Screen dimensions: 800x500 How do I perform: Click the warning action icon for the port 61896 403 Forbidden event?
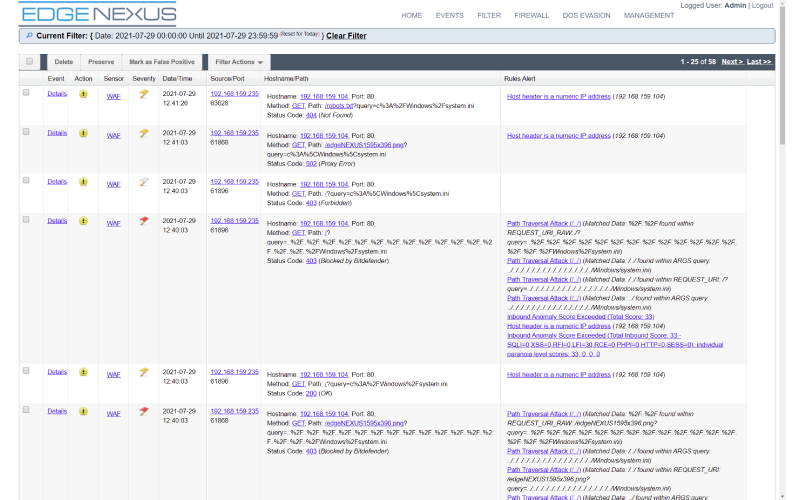click(83, 182)
